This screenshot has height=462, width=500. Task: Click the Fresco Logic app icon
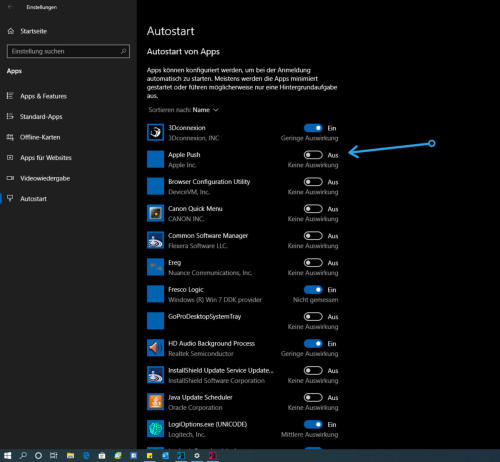pyautogui.click(x=155, y=294)
